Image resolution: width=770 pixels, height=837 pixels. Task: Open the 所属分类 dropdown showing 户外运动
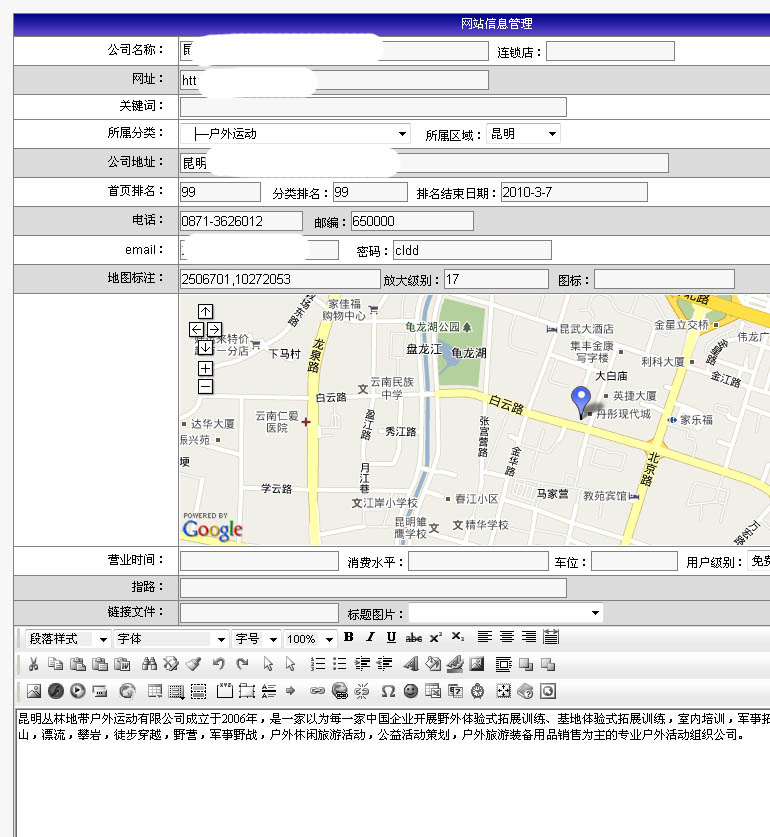295,133
